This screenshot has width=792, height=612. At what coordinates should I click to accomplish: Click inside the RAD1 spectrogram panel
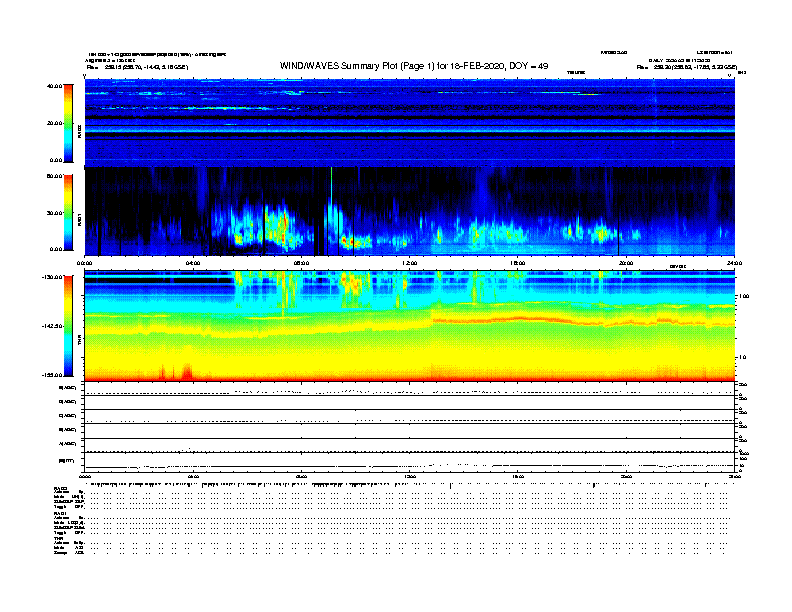410,212
